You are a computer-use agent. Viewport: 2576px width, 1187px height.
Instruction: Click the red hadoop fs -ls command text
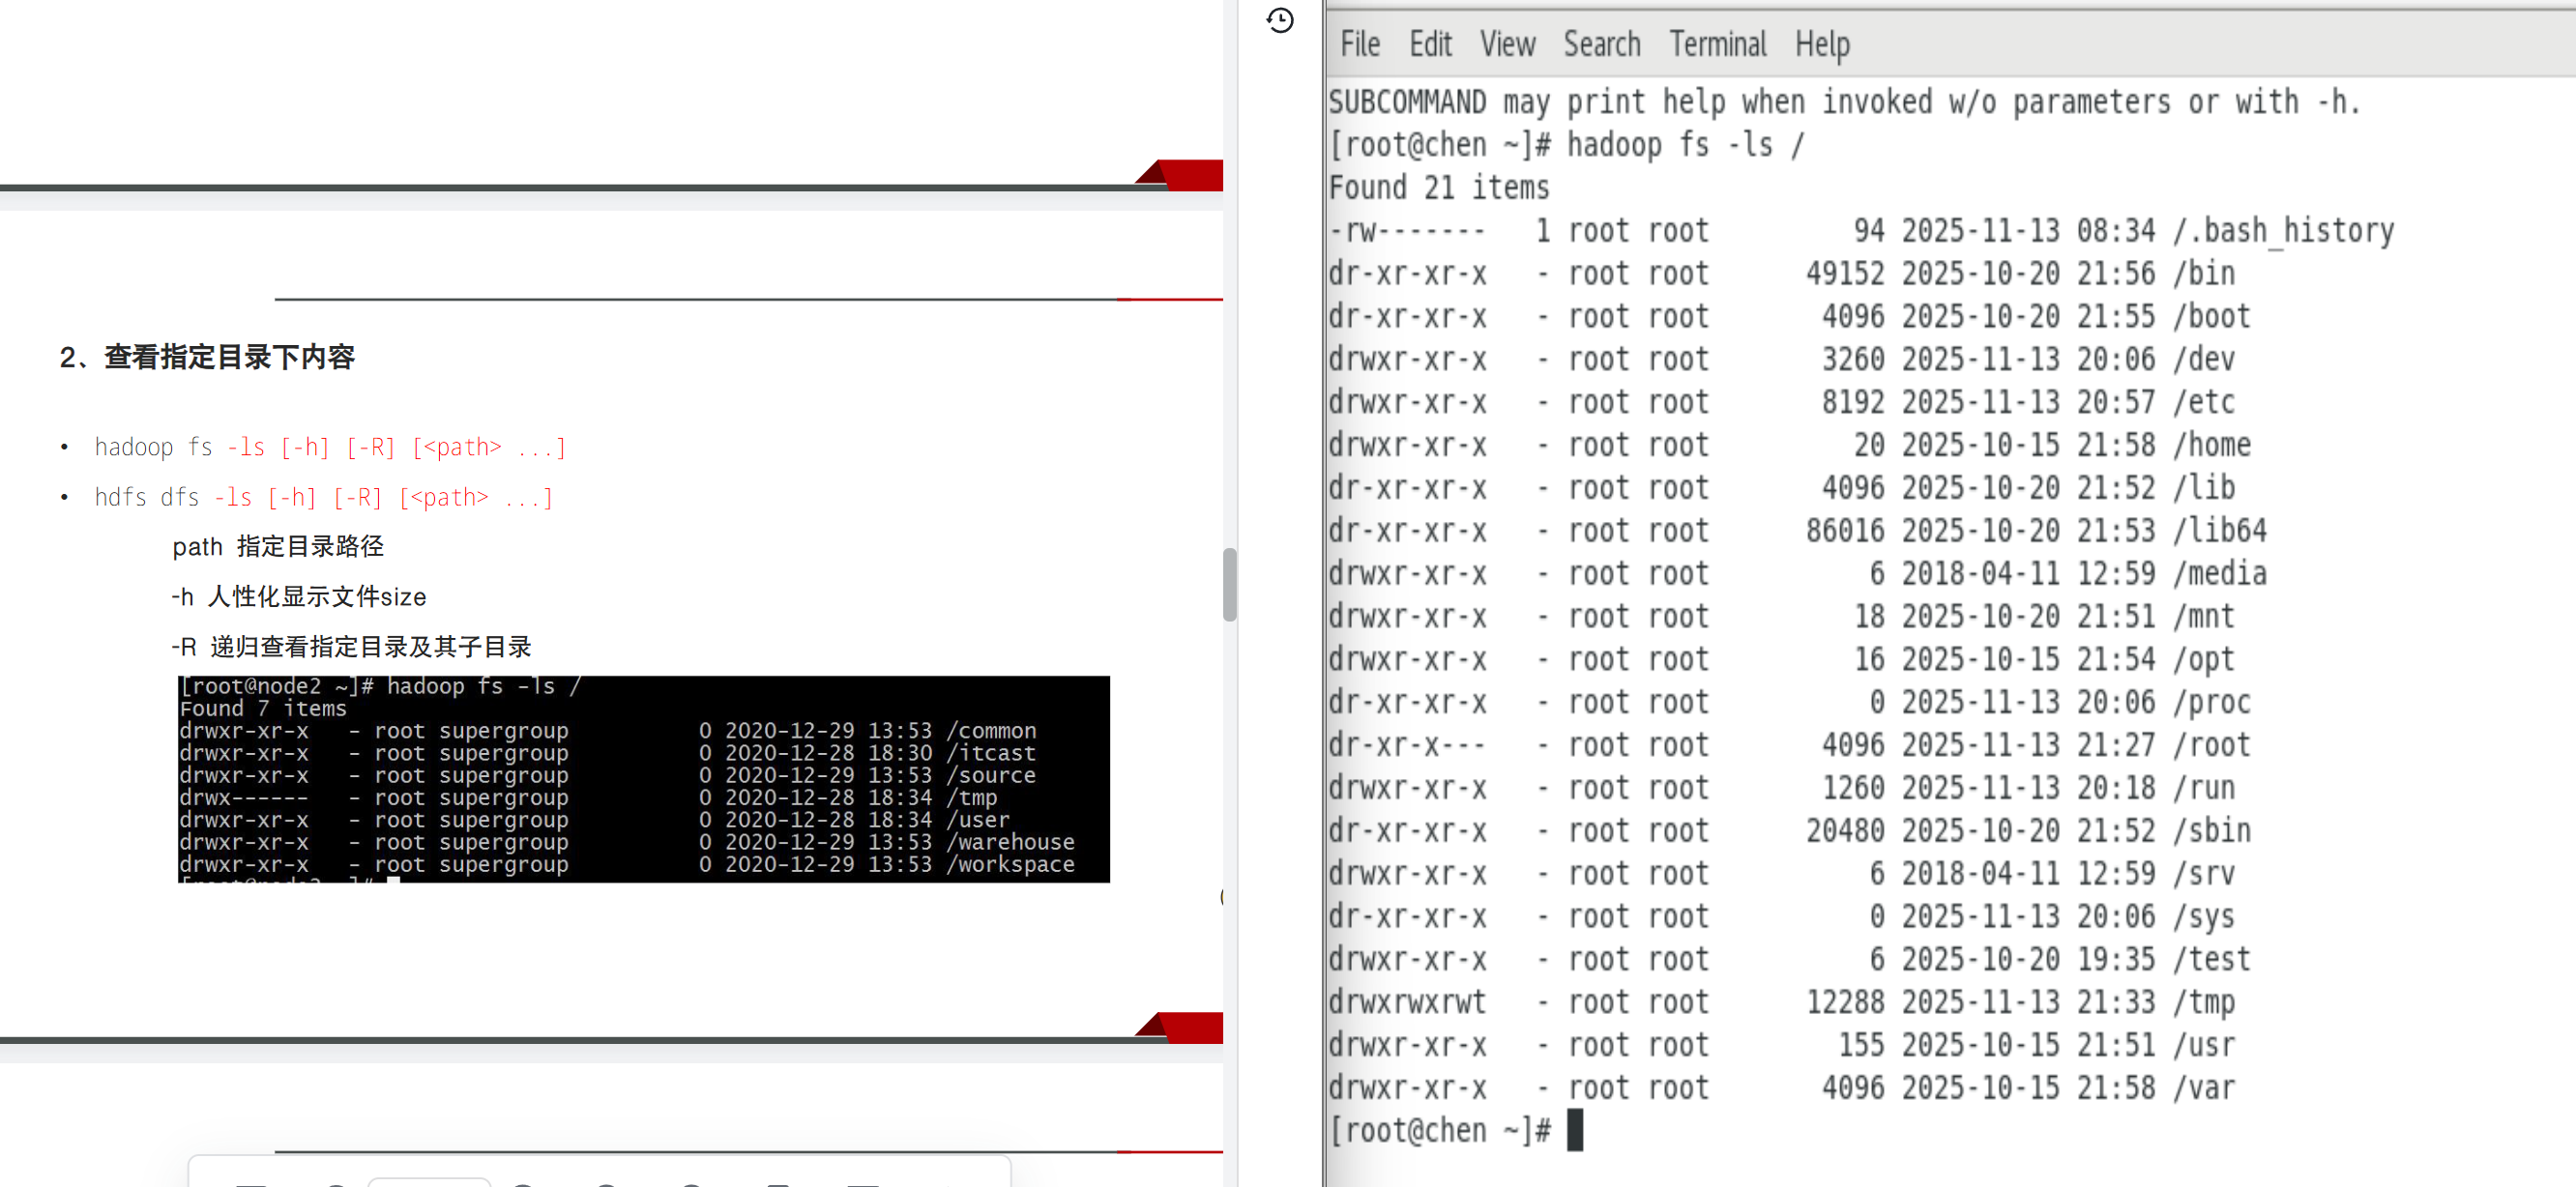coord(330,447)
